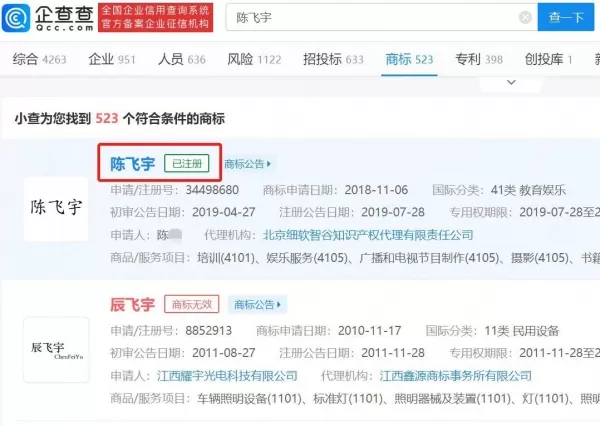This screenshot has height=426, width=600.
Task: Expand the filter panel chevron
Action: (x=511, y=82)
